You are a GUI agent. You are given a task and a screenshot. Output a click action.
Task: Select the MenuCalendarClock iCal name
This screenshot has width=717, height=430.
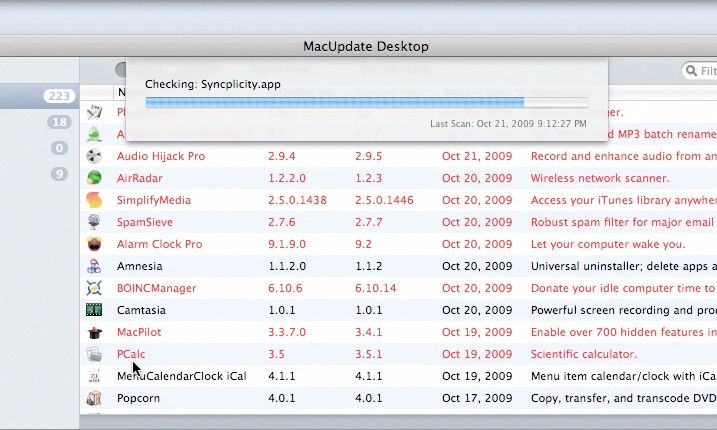point(182,376)
